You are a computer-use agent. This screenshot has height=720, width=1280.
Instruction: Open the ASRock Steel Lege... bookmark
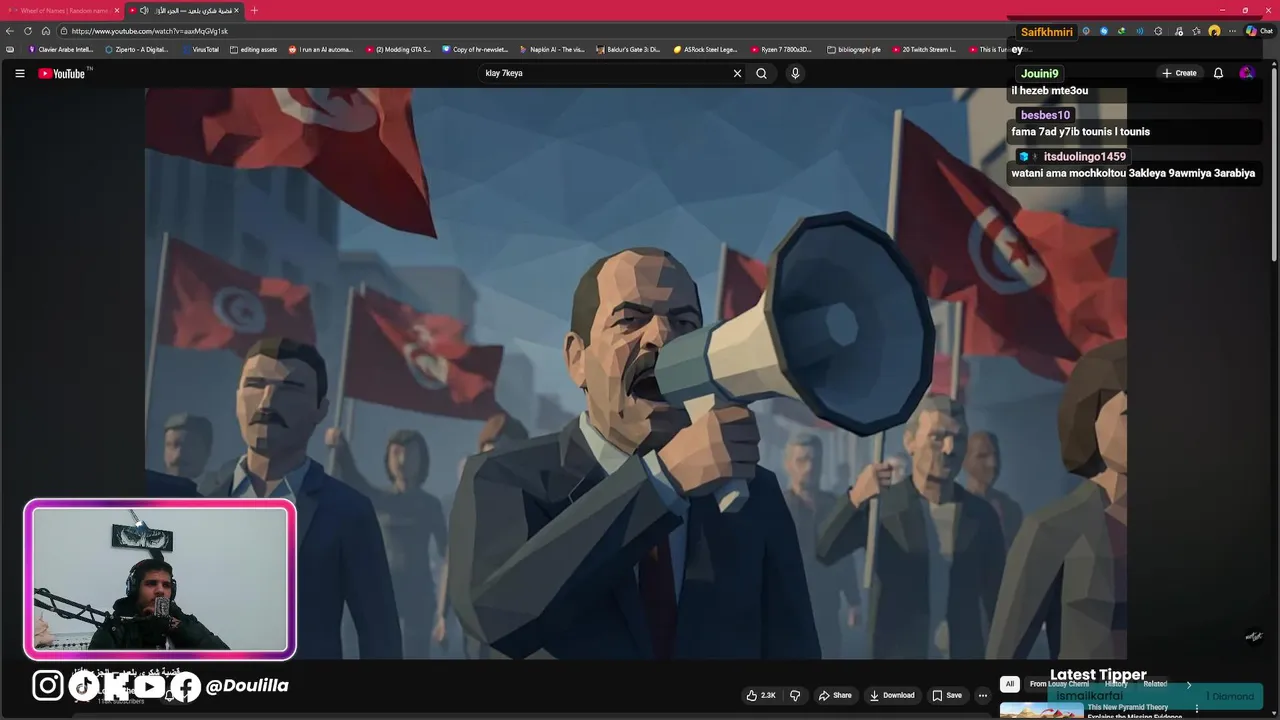click(705, 49)
